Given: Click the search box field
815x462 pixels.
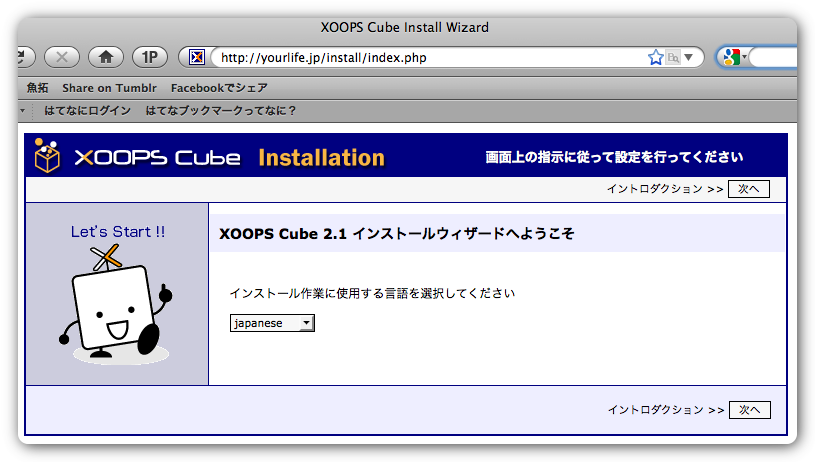Looking at the screenshot, I should [x=775, y=57].
